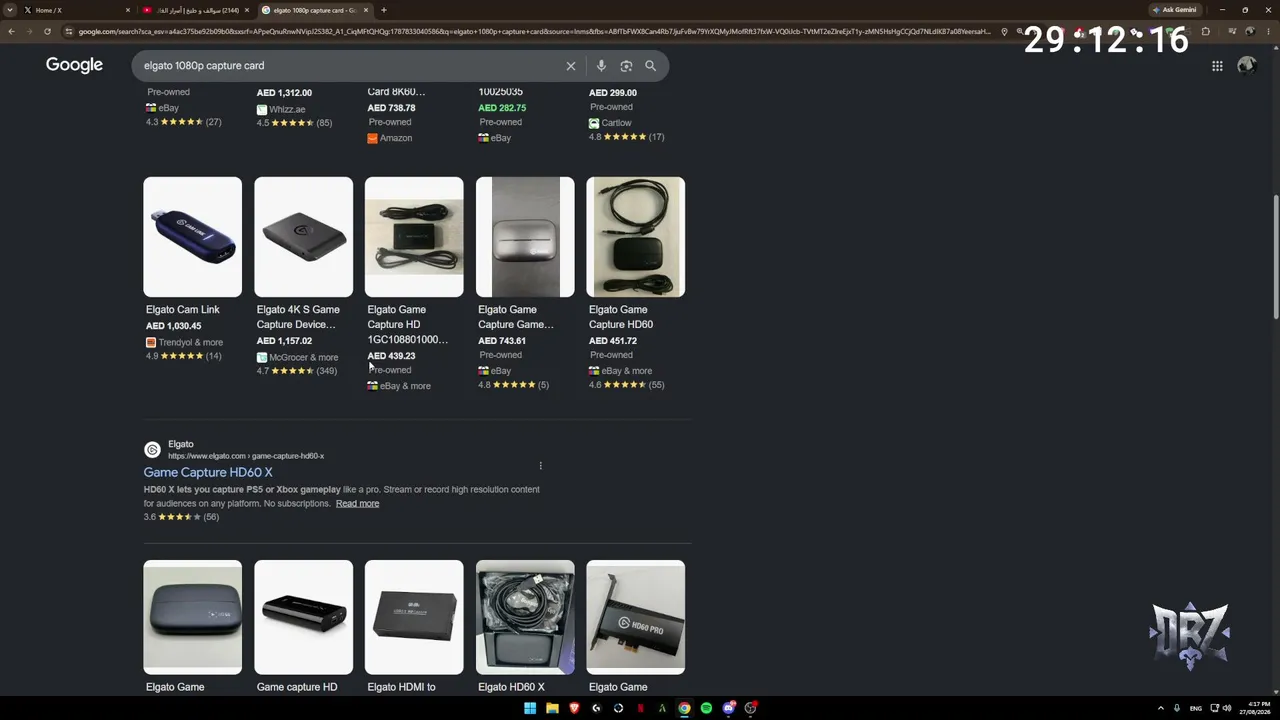Open File Explorer from the taskbar
Image resolution: width=1280 pixels, height=720 pixels.
pyautogui.click(x=552, y=708)
